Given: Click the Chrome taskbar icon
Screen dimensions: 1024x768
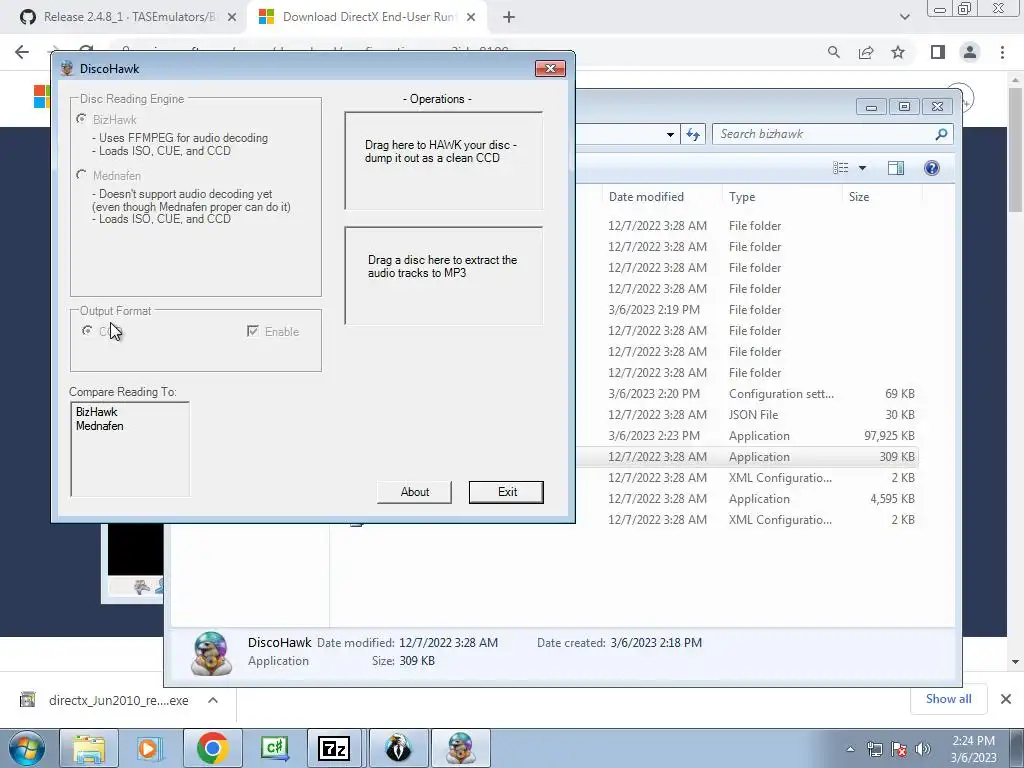Looking at the screenshot, I should (x=212, y=748).
